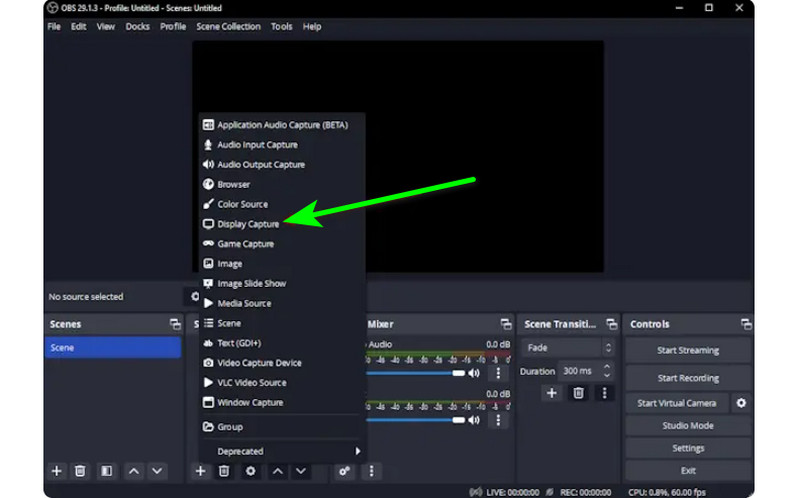
Task: Increase the transition Duration stepper value
Action: (607, 366)
